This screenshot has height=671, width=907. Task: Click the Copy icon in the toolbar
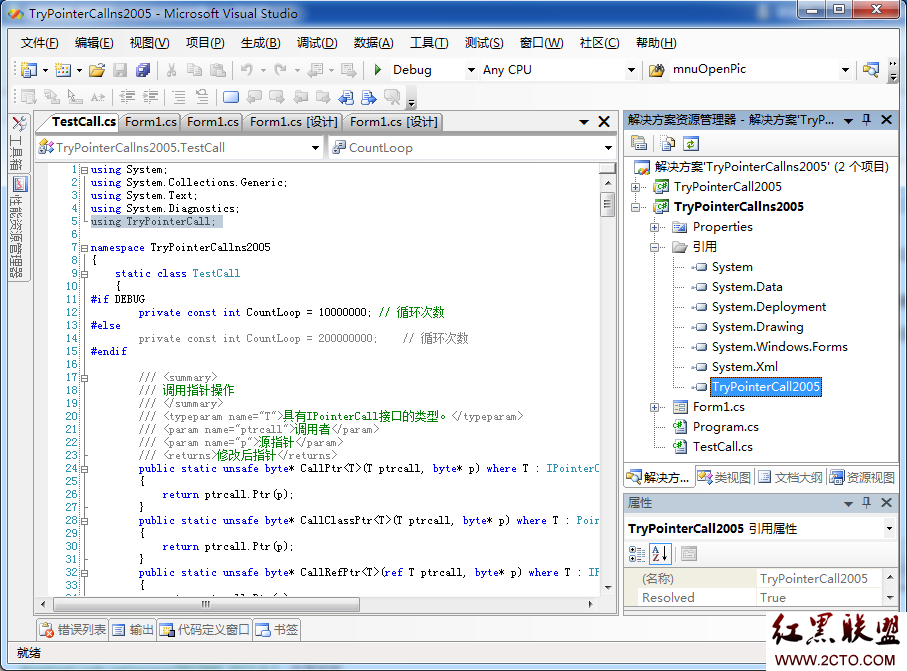[194, 70]
